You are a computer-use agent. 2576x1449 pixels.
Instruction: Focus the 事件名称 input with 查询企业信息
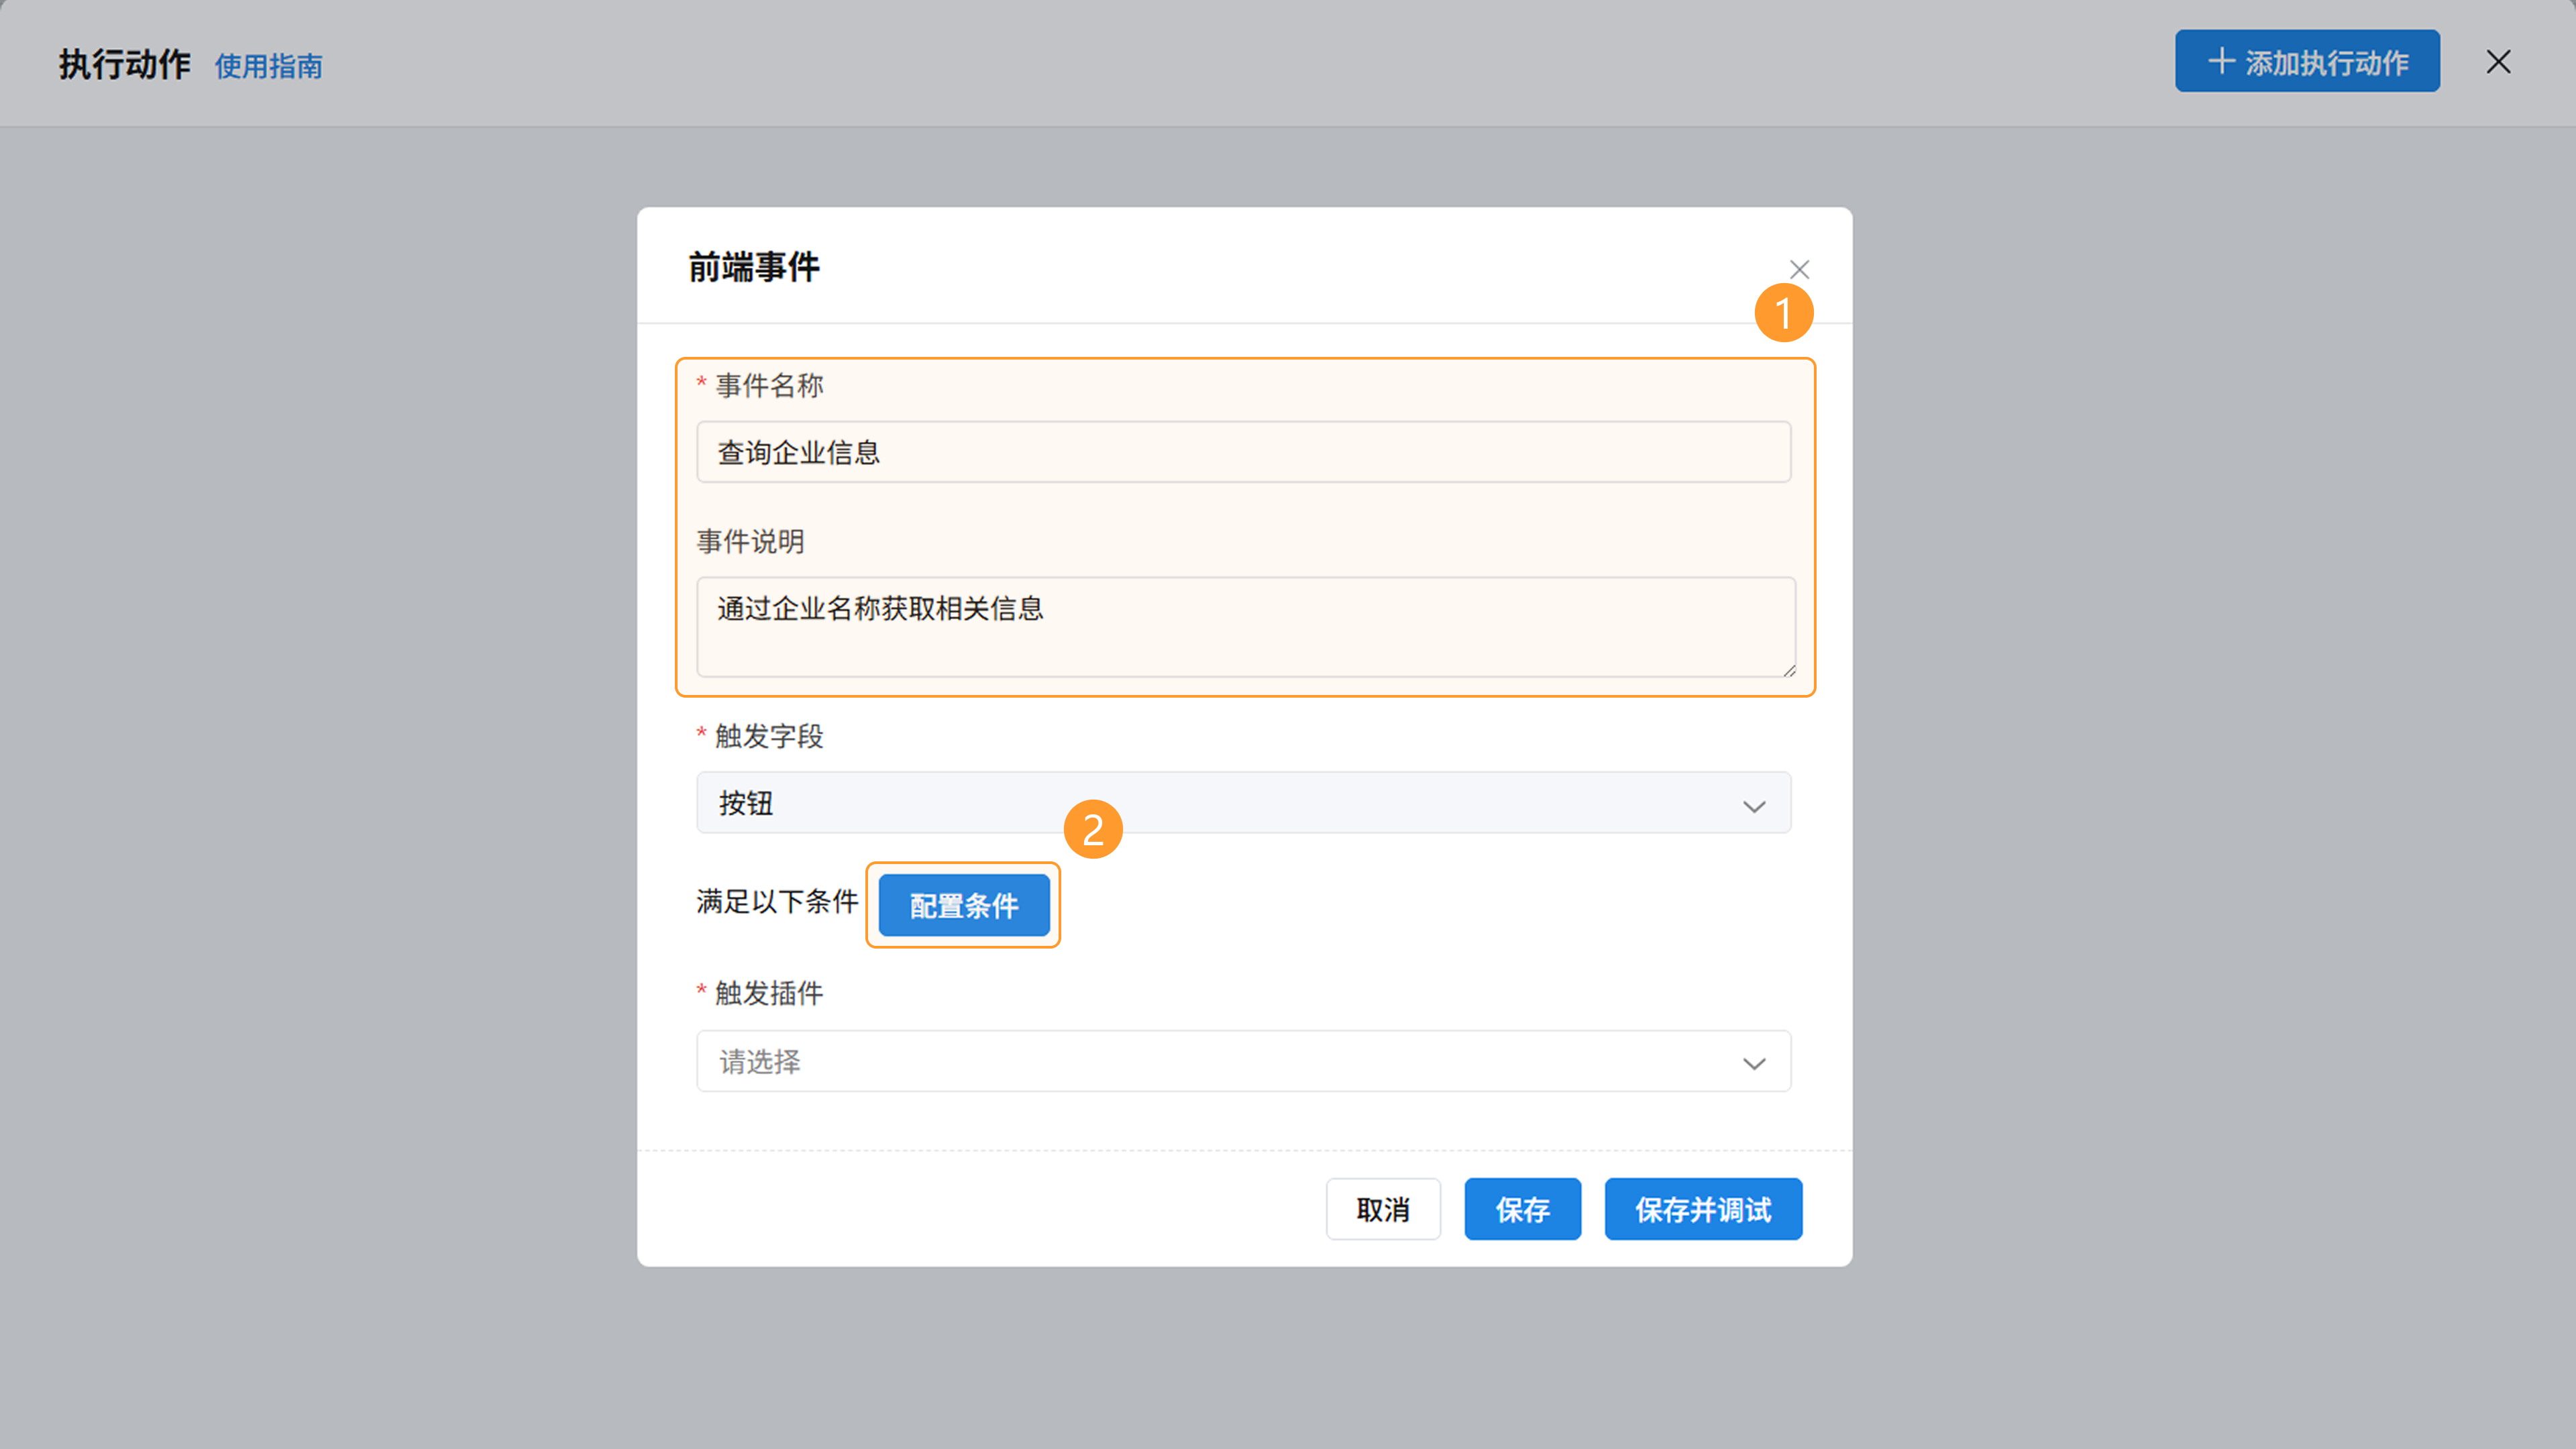(x=1243, y=452)
